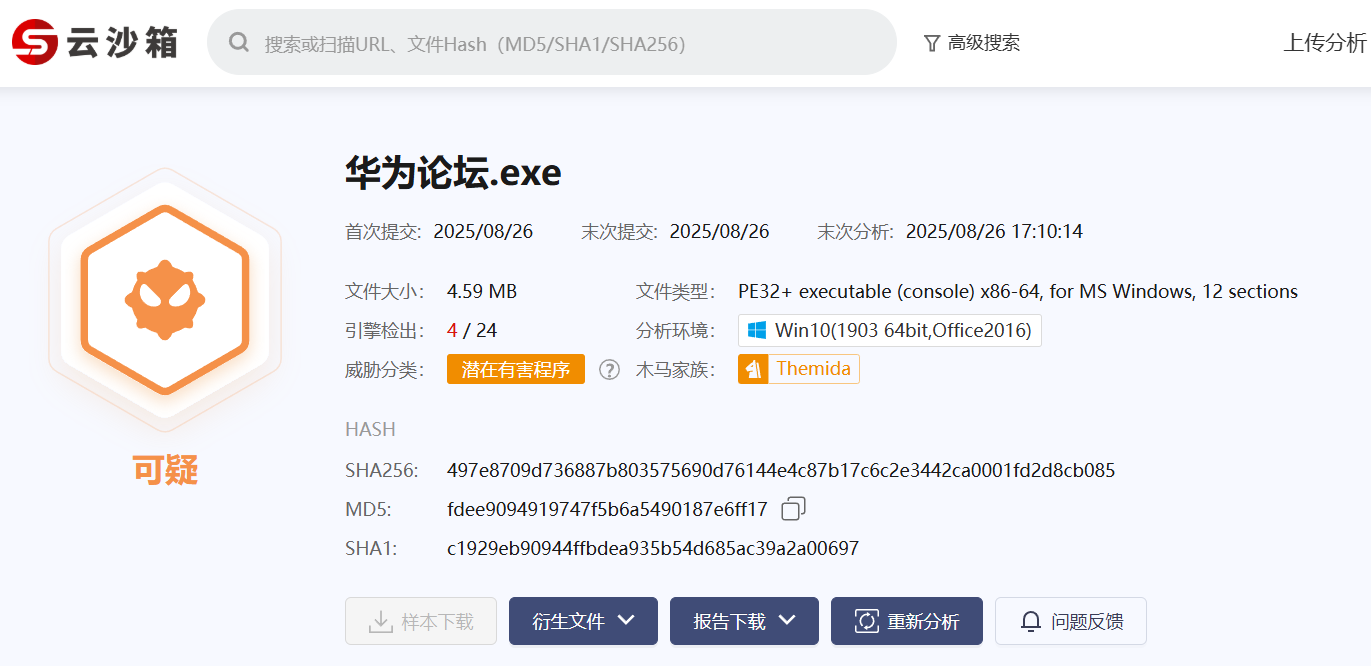The width and height of the screenshot is (1371, 666).
Task: Click the orange suspicious malware hexagon icon
Action: point(165,300)
